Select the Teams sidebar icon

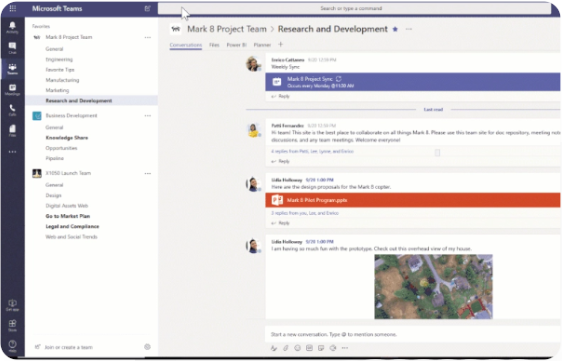pos(12,68)
